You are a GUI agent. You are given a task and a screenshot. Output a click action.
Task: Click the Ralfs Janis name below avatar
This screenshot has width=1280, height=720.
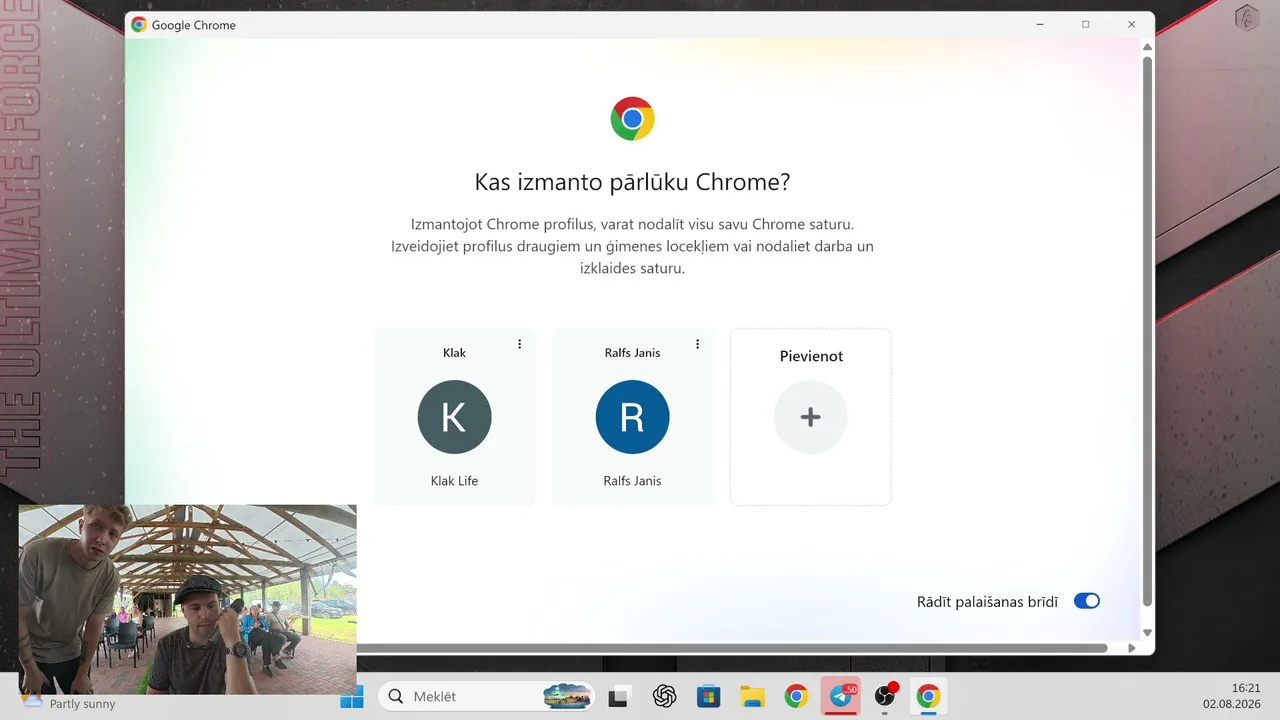(x=632, y=481)
